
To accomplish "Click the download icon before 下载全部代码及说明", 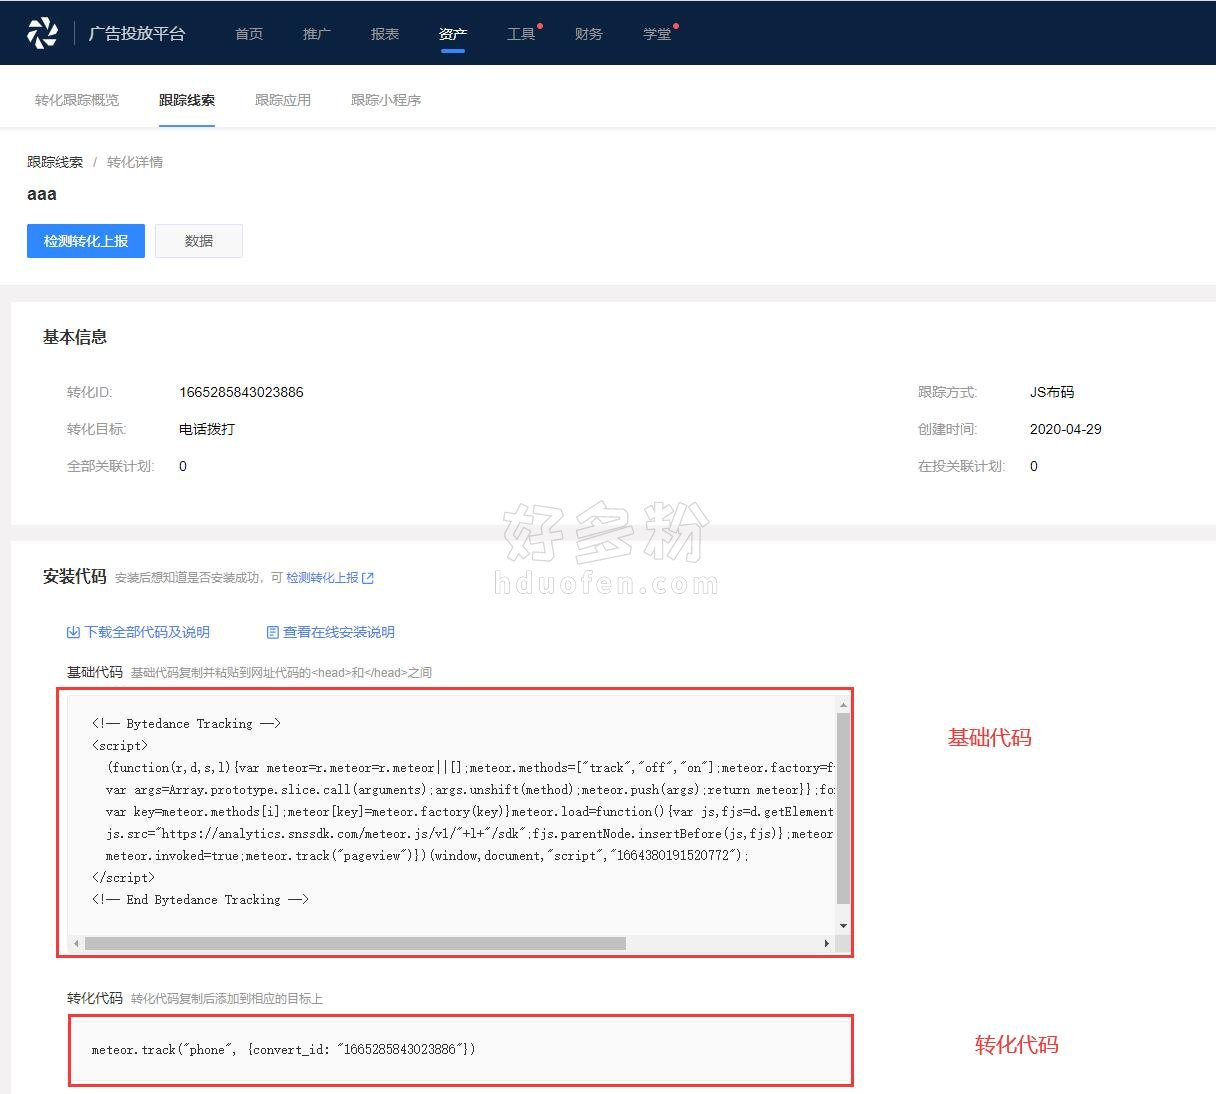I will coord(73,632).
